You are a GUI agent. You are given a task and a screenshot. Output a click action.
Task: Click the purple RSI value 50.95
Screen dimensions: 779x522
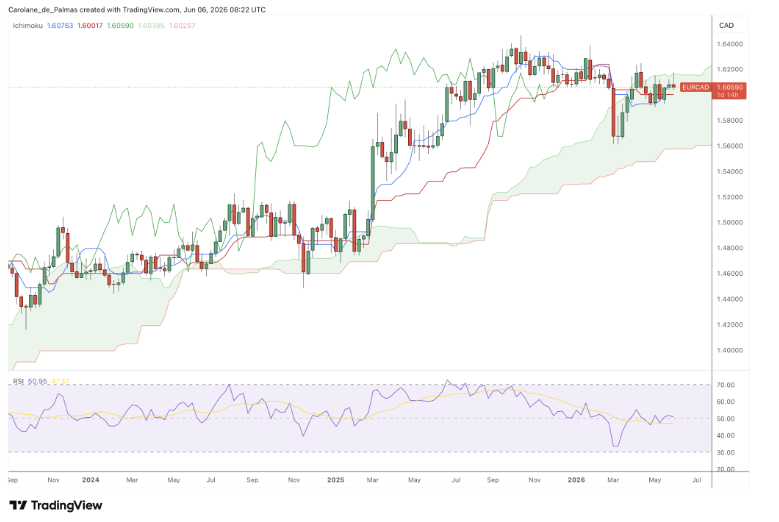[x=37, y=381]
